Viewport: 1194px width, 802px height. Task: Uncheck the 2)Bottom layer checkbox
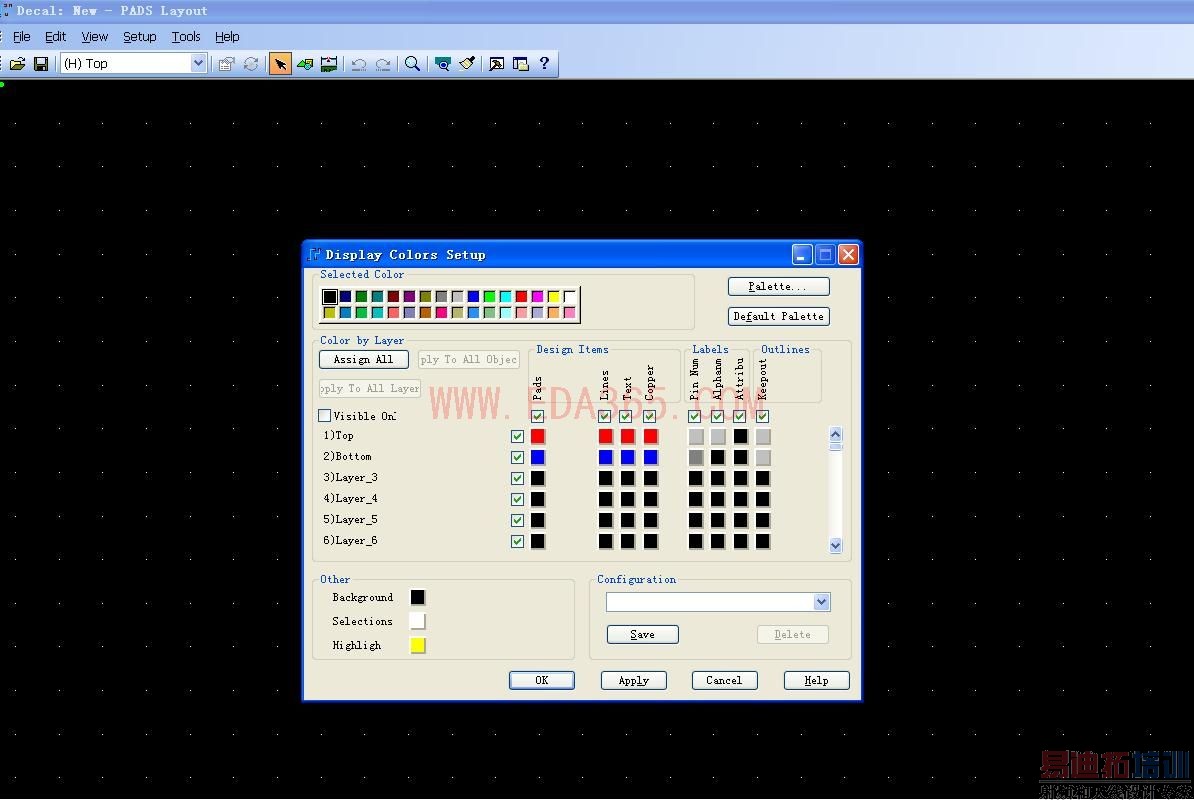518,457
